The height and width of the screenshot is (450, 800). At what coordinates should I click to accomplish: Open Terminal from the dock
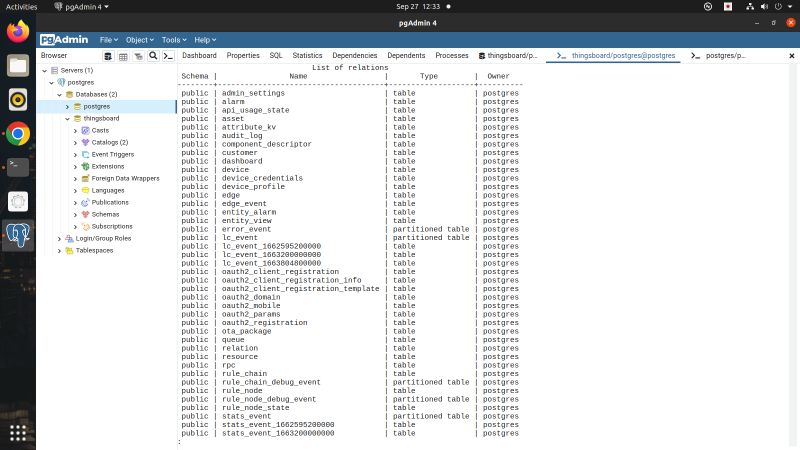pos(18,167)
